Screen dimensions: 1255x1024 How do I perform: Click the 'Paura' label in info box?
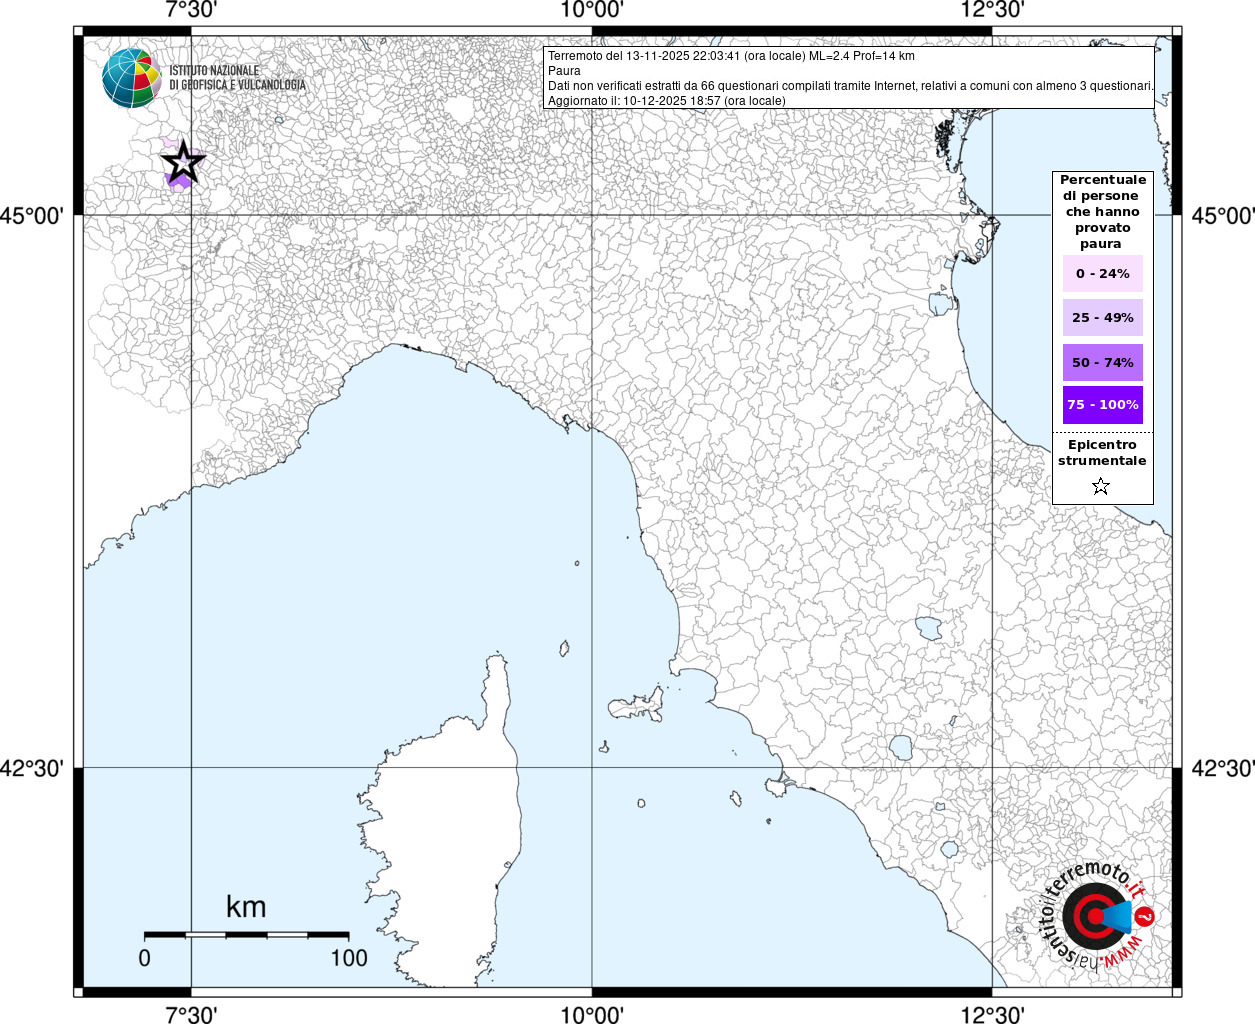point(564,71)
